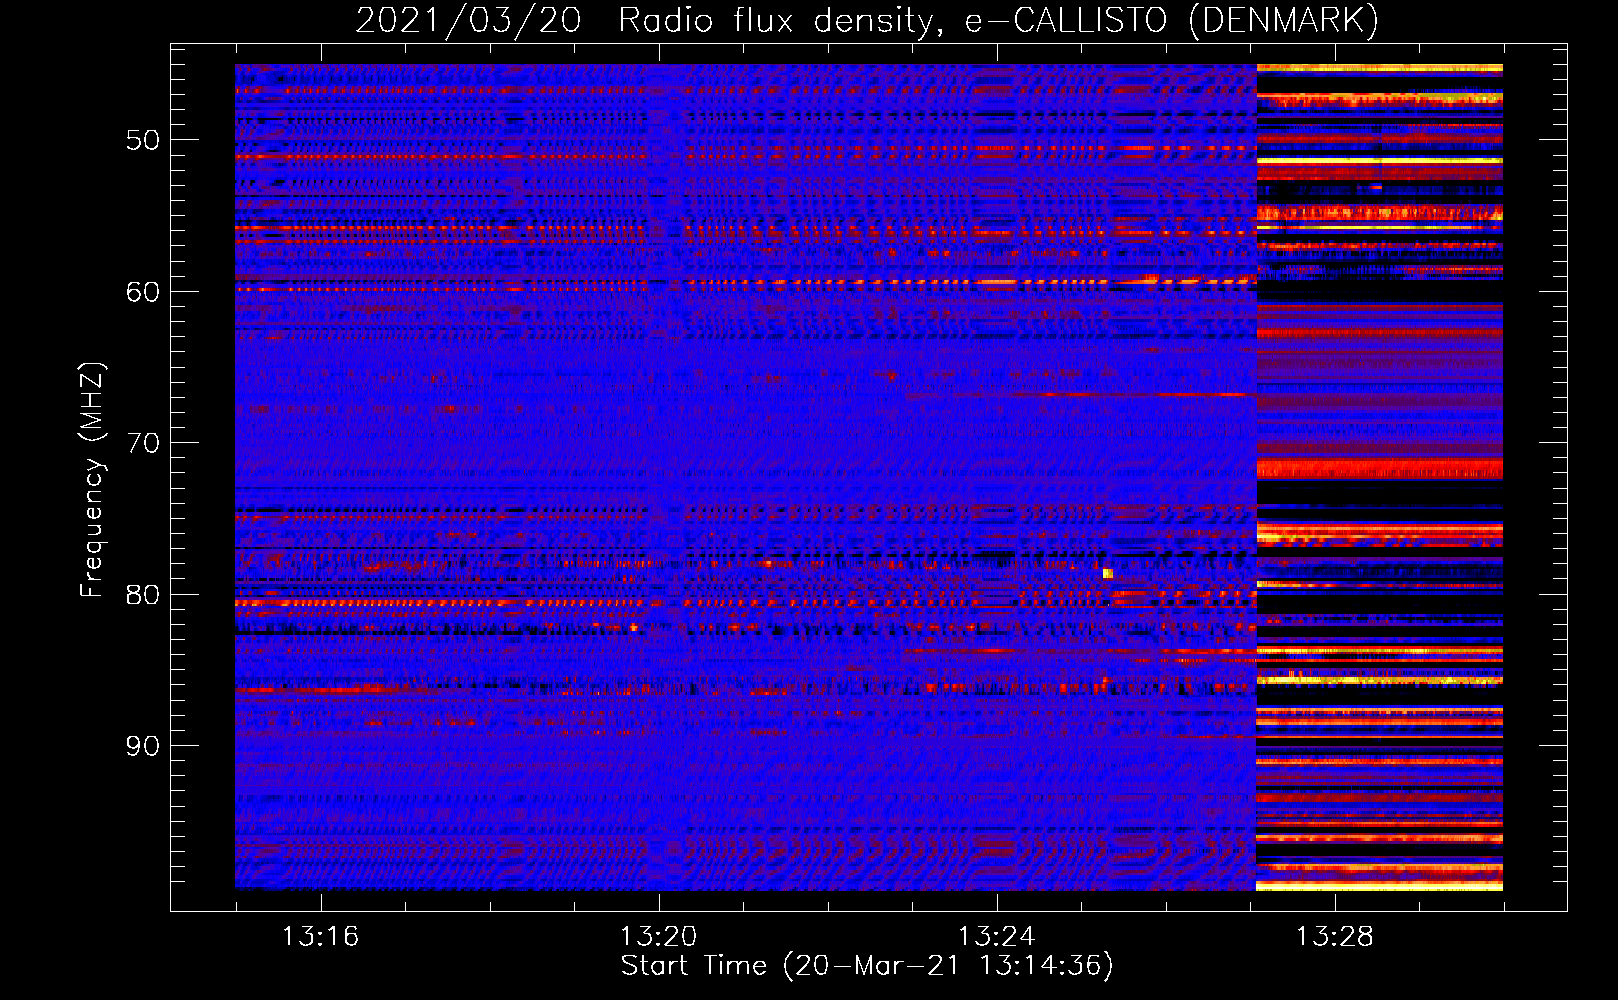Click the 80 frequency tick label
Image resolution: width=1618 pixels, height=1000 pixels.
pos(143,595)
